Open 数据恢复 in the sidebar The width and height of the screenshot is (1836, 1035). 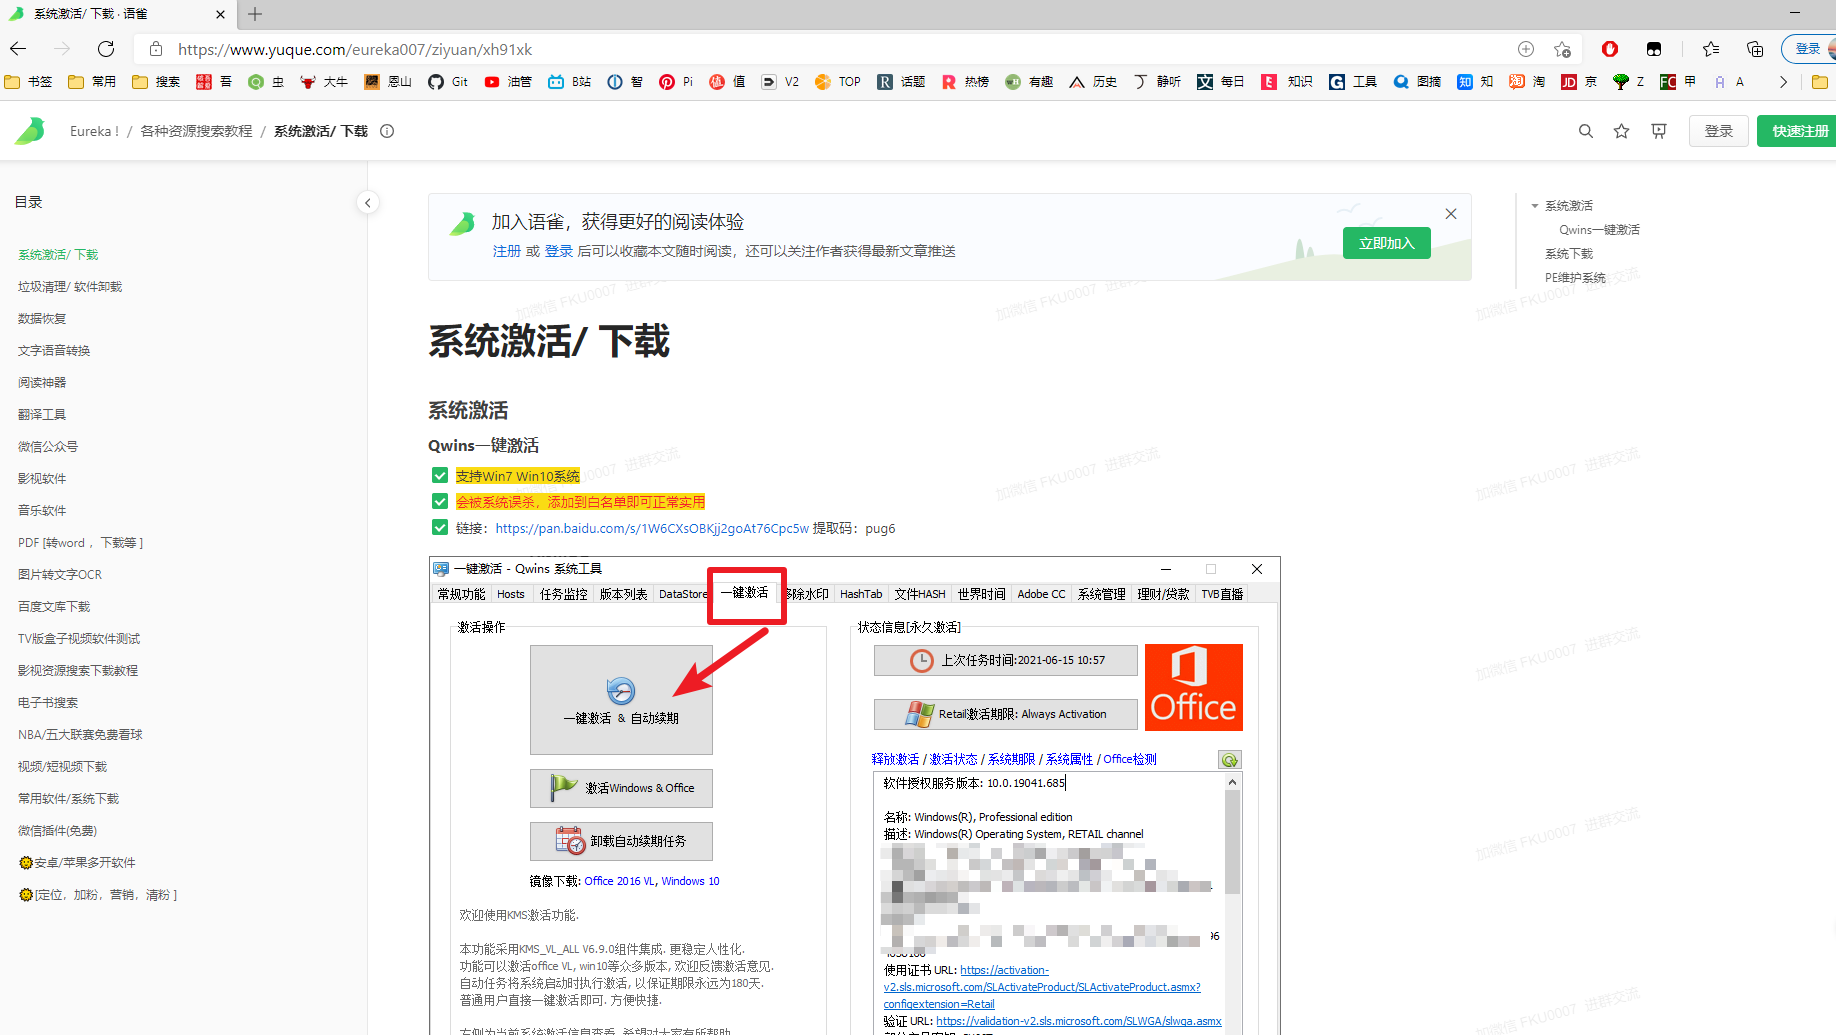[42, 319]
